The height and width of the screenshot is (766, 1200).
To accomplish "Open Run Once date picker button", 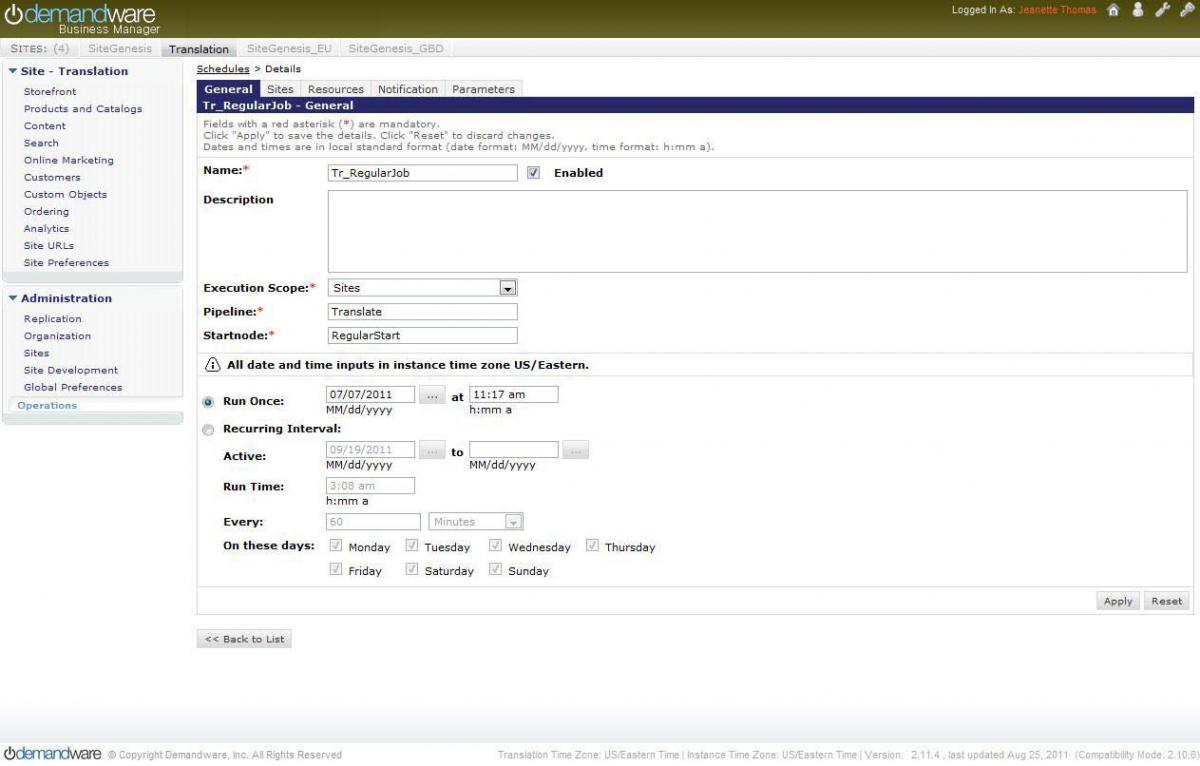I will coord(431,395).
